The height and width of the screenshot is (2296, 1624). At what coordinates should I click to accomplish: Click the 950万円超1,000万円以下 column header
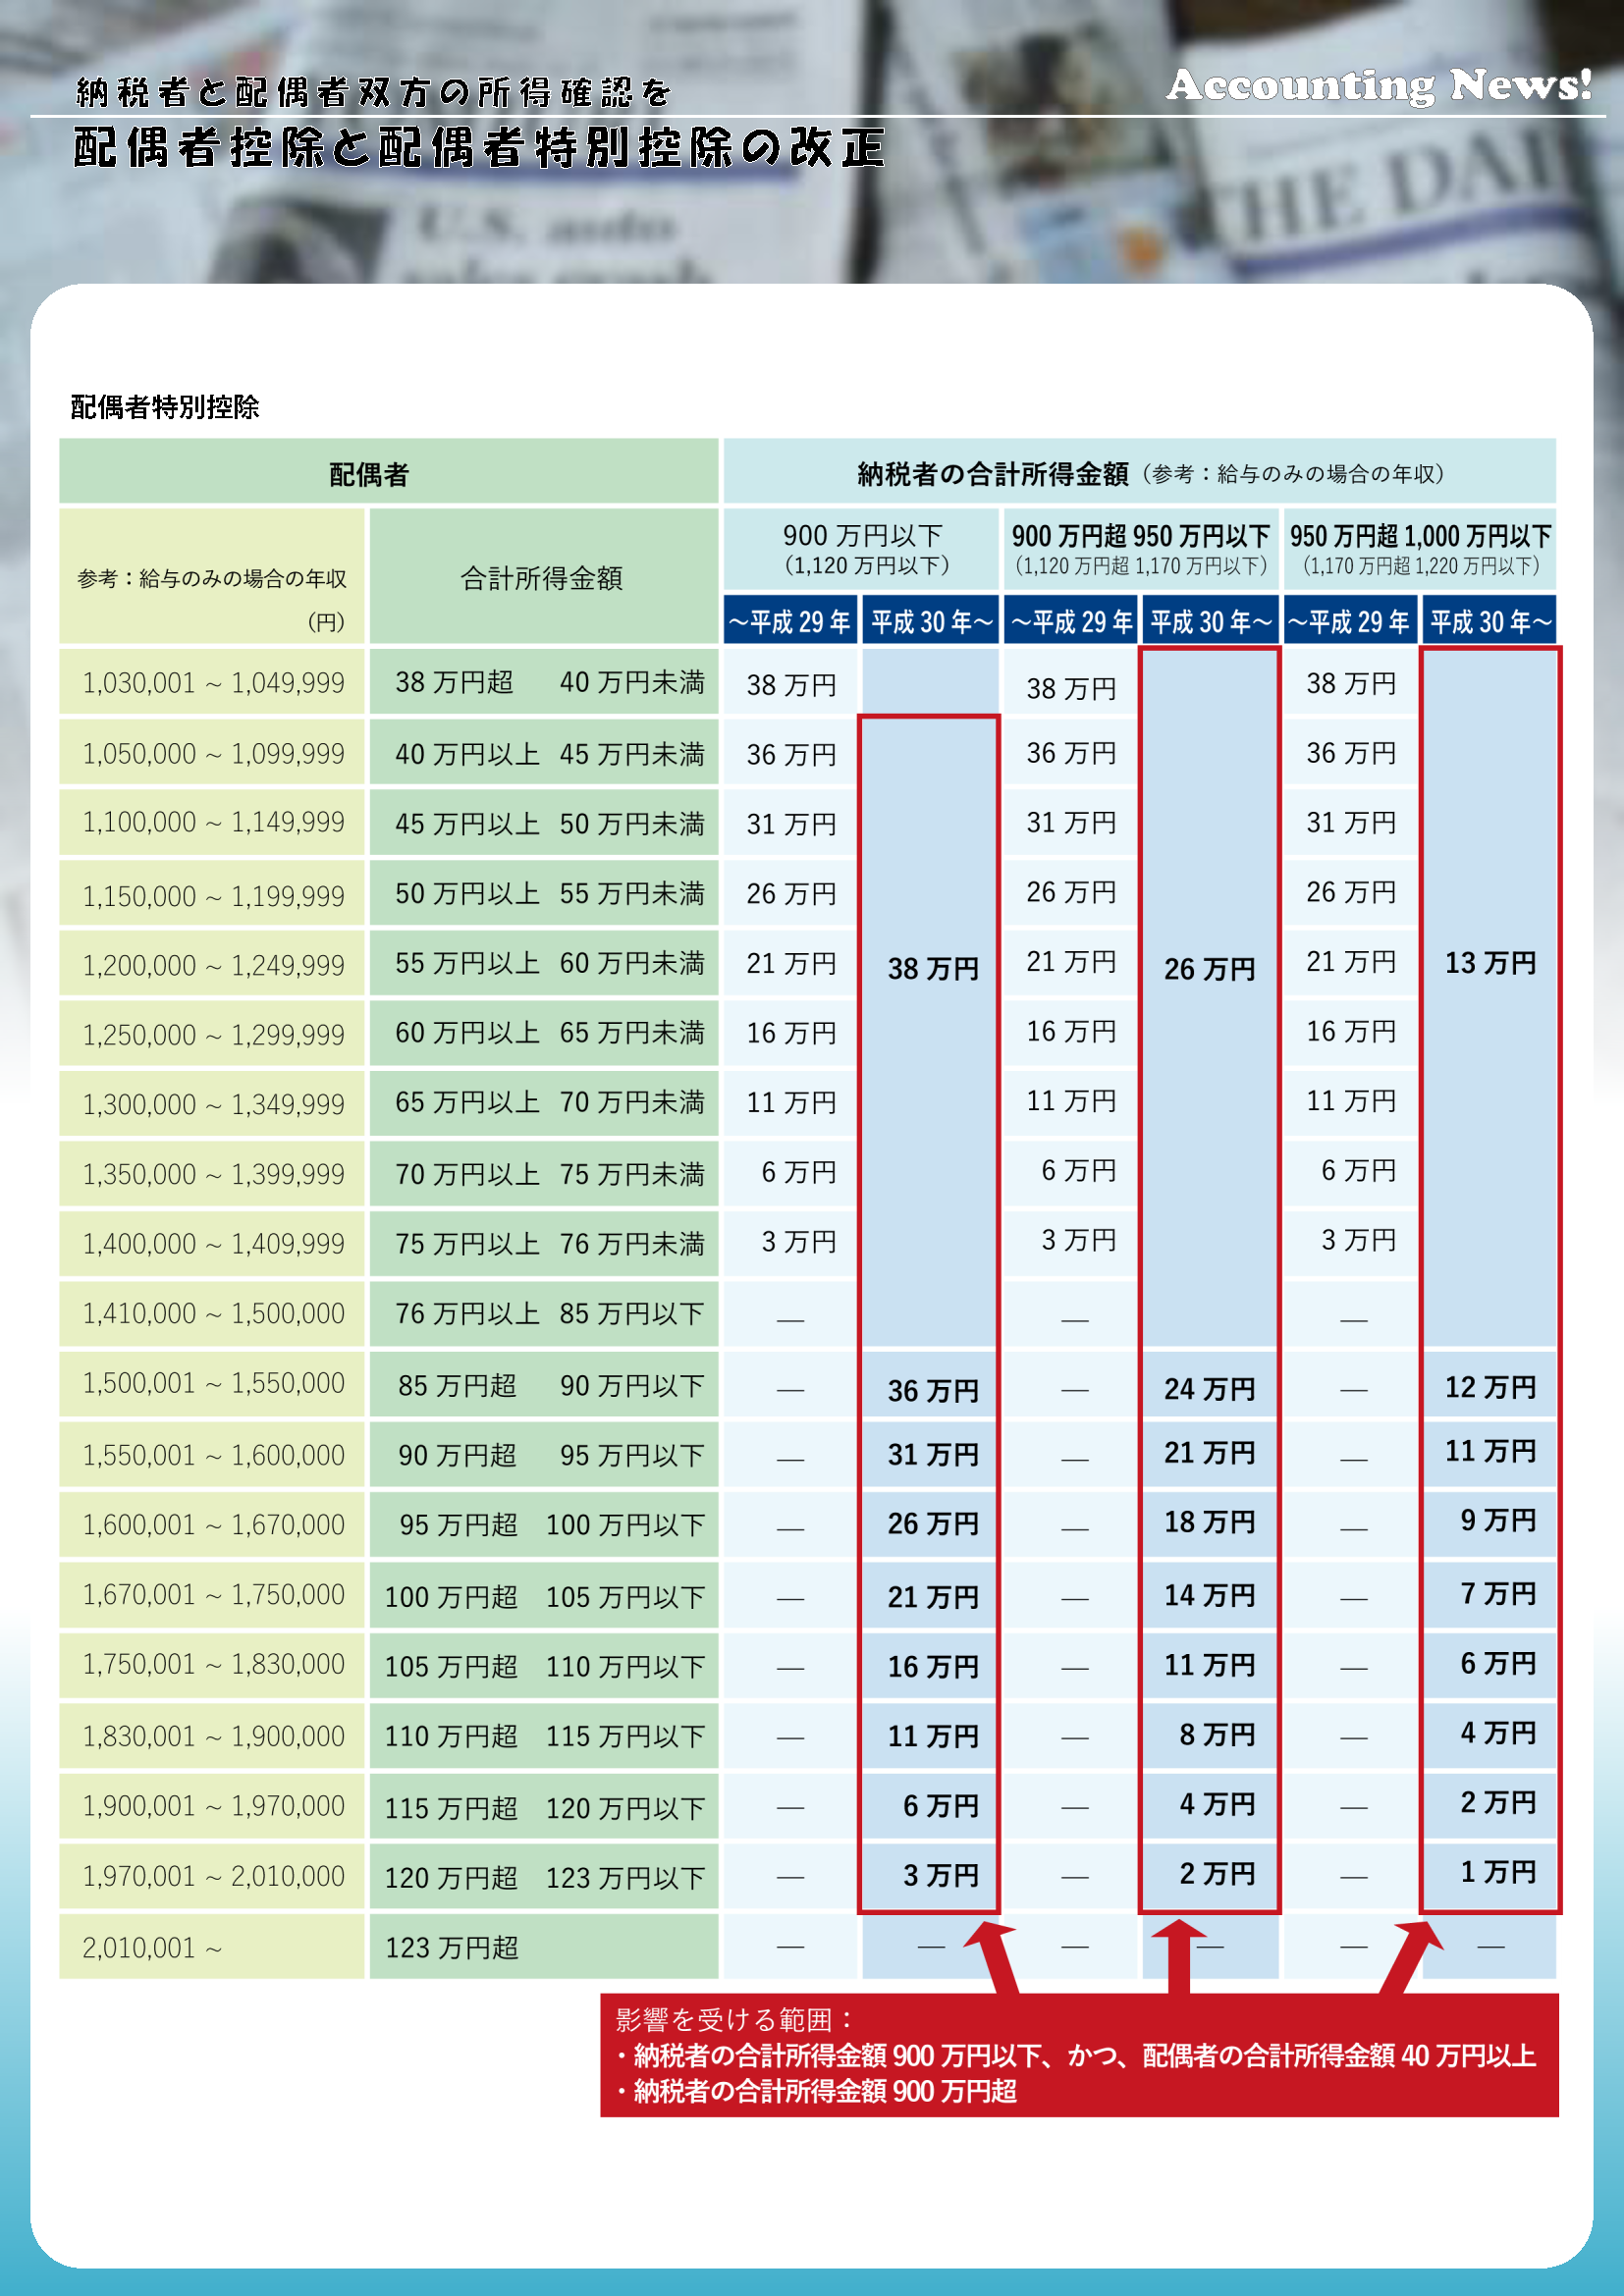(1419, 548)
